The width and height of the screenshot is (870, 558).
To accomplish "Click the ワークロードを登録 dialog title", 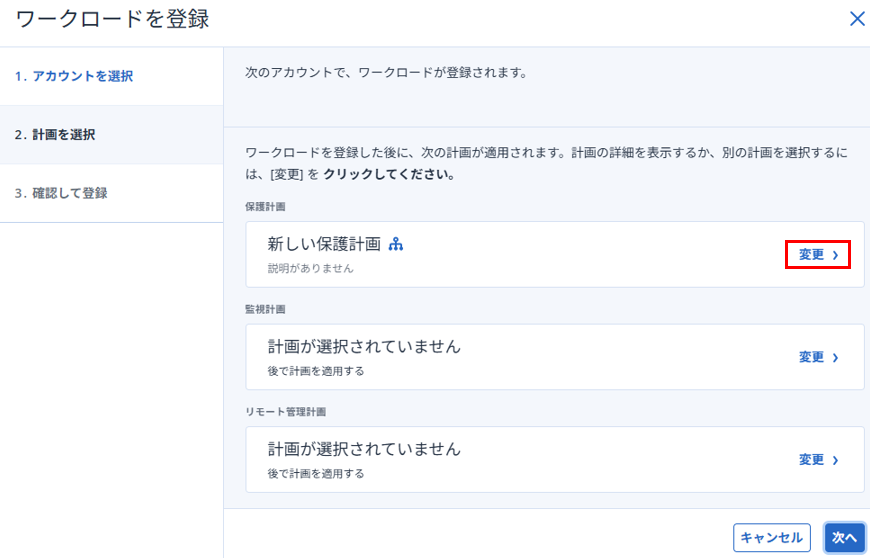I will point(112,19).
